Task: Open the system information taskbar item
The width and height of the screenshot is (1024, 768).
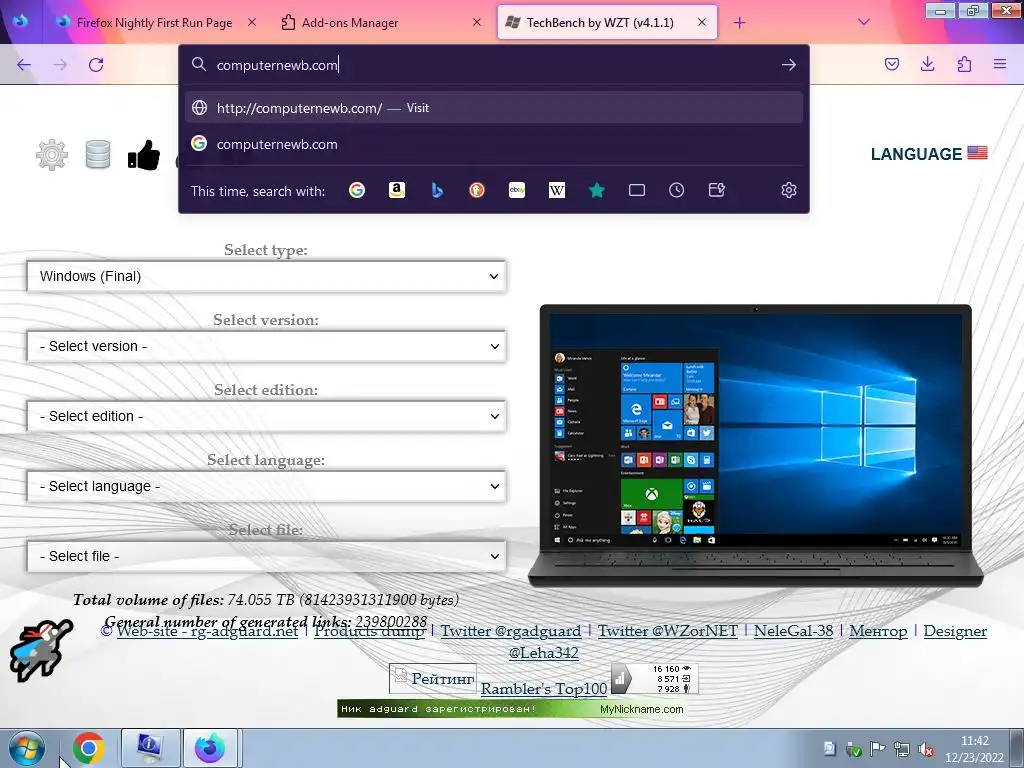Action: pyautogui.click(x=150, y=748)
